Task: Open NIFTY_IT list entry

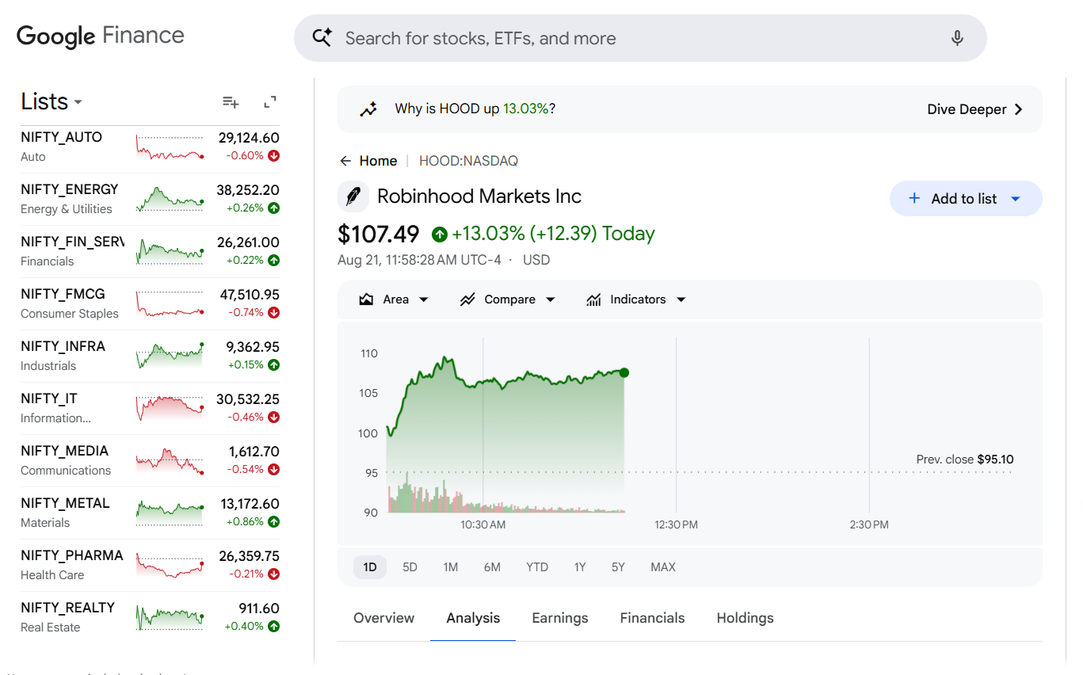Action: click(x=150, y=408)
